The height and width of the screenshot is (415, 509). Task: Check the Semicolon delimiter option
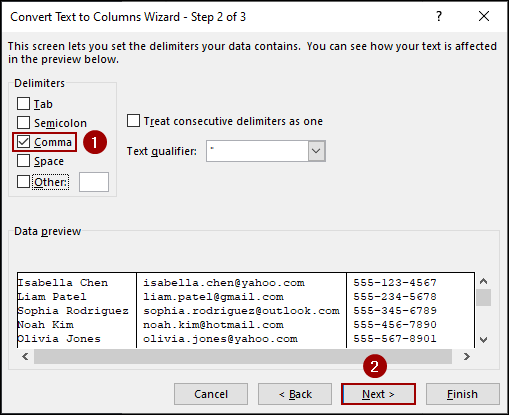(23, 123)
